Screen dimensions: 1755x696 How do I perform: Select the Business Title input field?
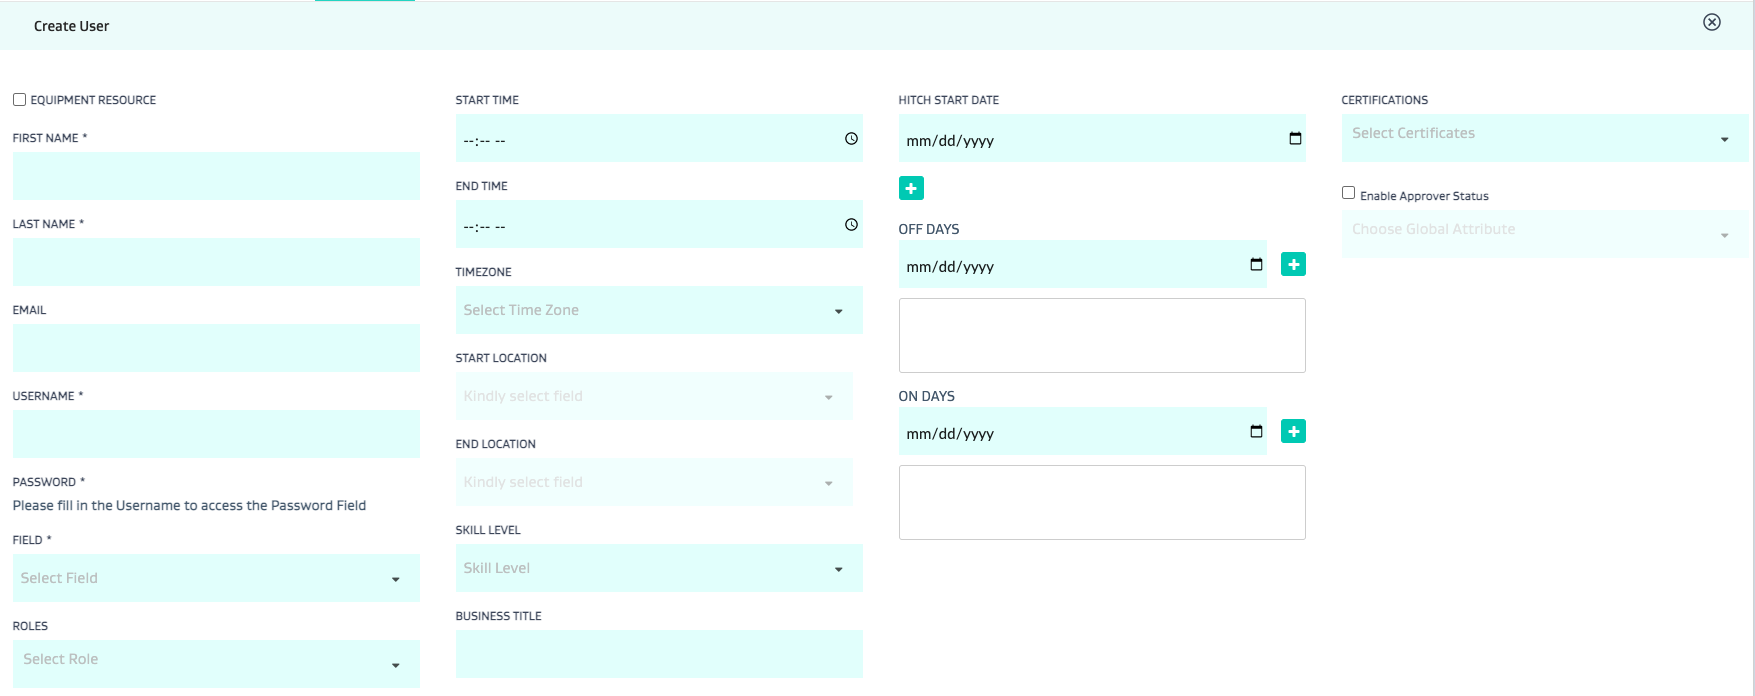point(658,654)
